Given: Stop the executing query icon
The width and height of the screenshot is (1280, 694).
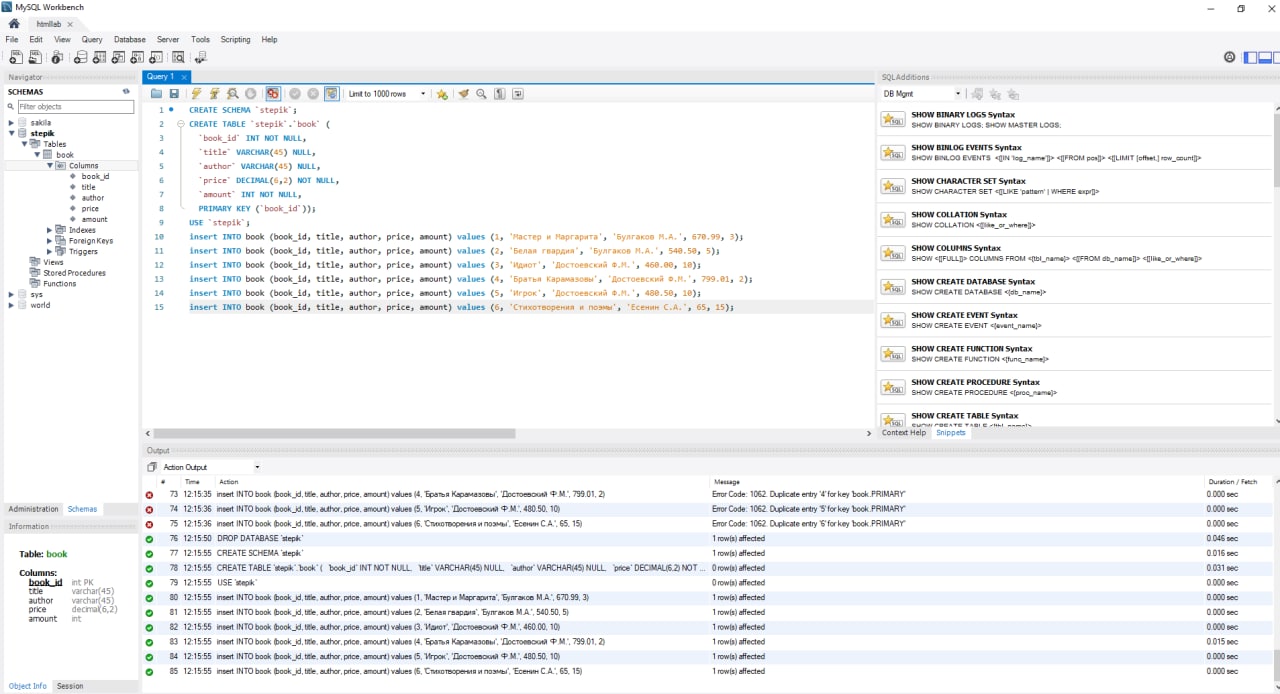Looking at the screenshot, I should point(251,93).
